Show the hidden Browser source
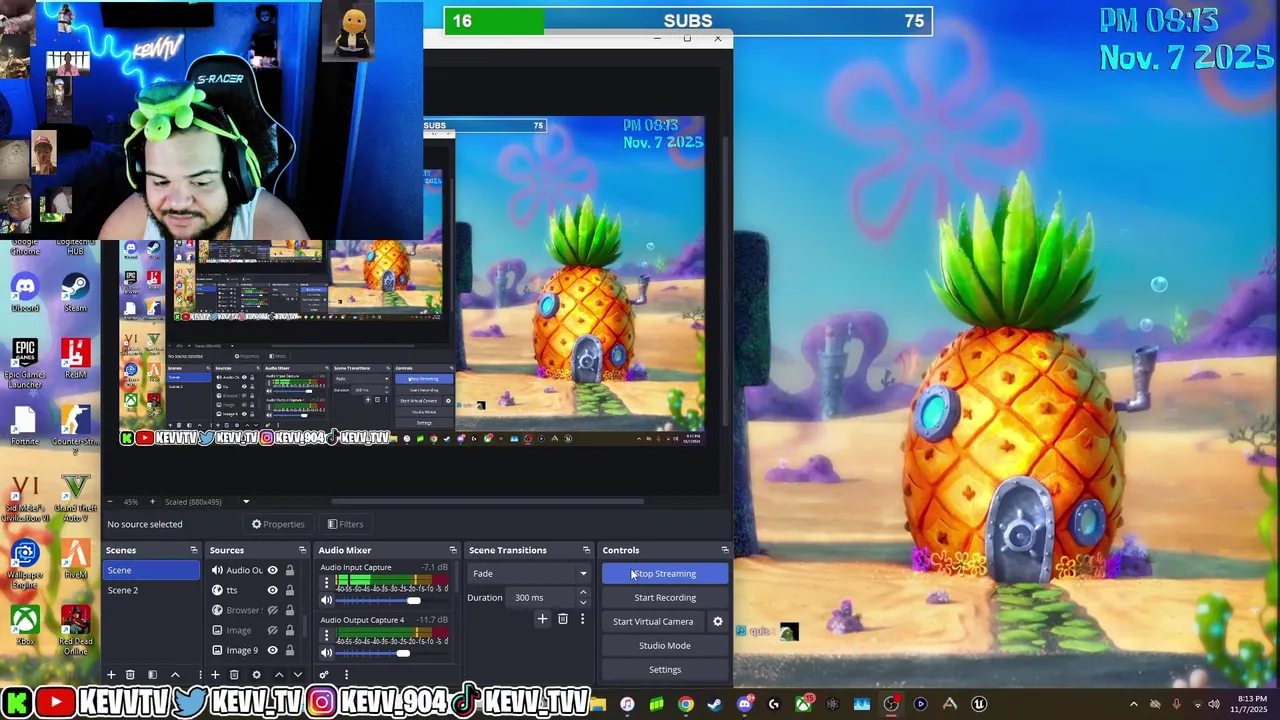1280x720 pixels. pos(272,610)
